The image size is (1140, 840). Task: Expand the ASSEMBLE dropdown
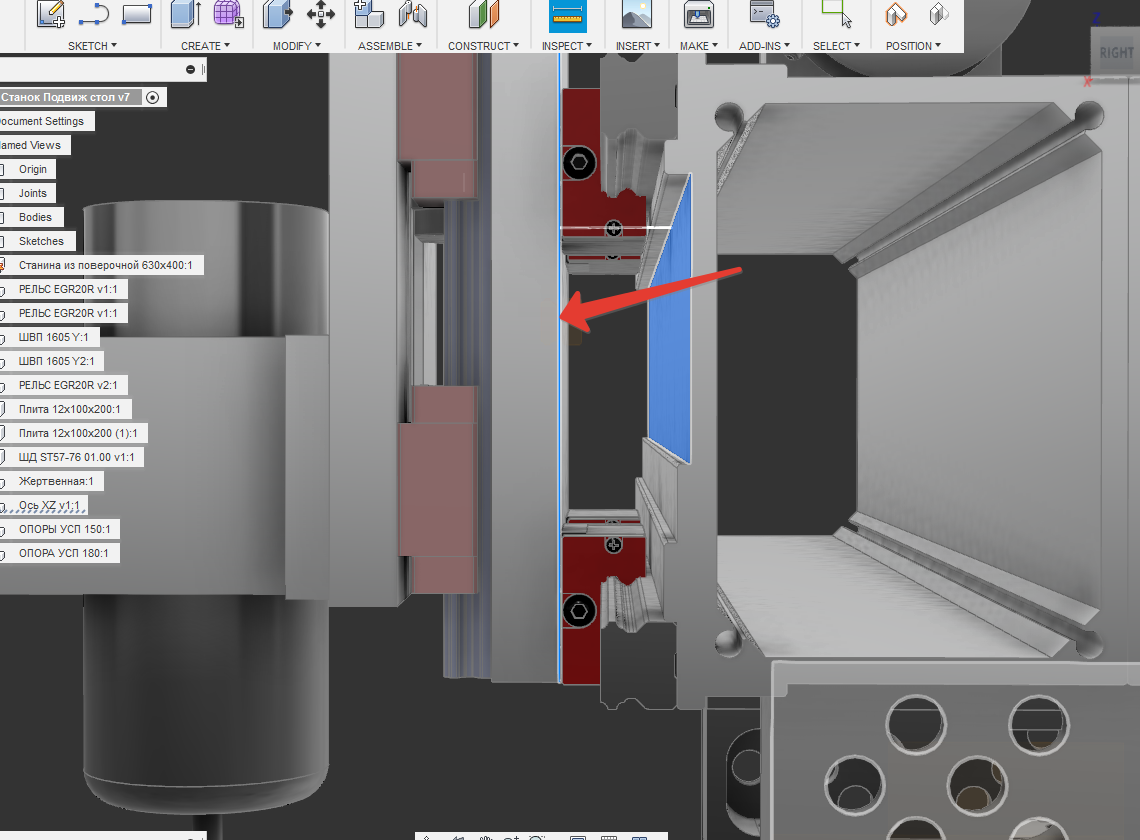[x=390, y=46]
